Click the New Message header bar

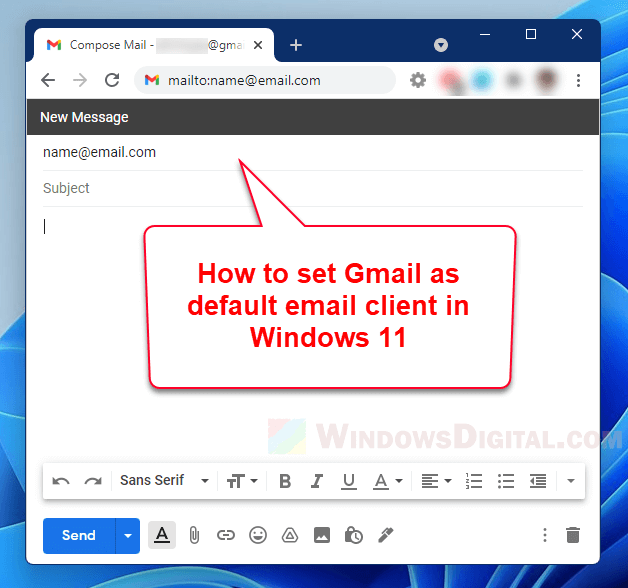pyautogui.click(x=313, y=117)
